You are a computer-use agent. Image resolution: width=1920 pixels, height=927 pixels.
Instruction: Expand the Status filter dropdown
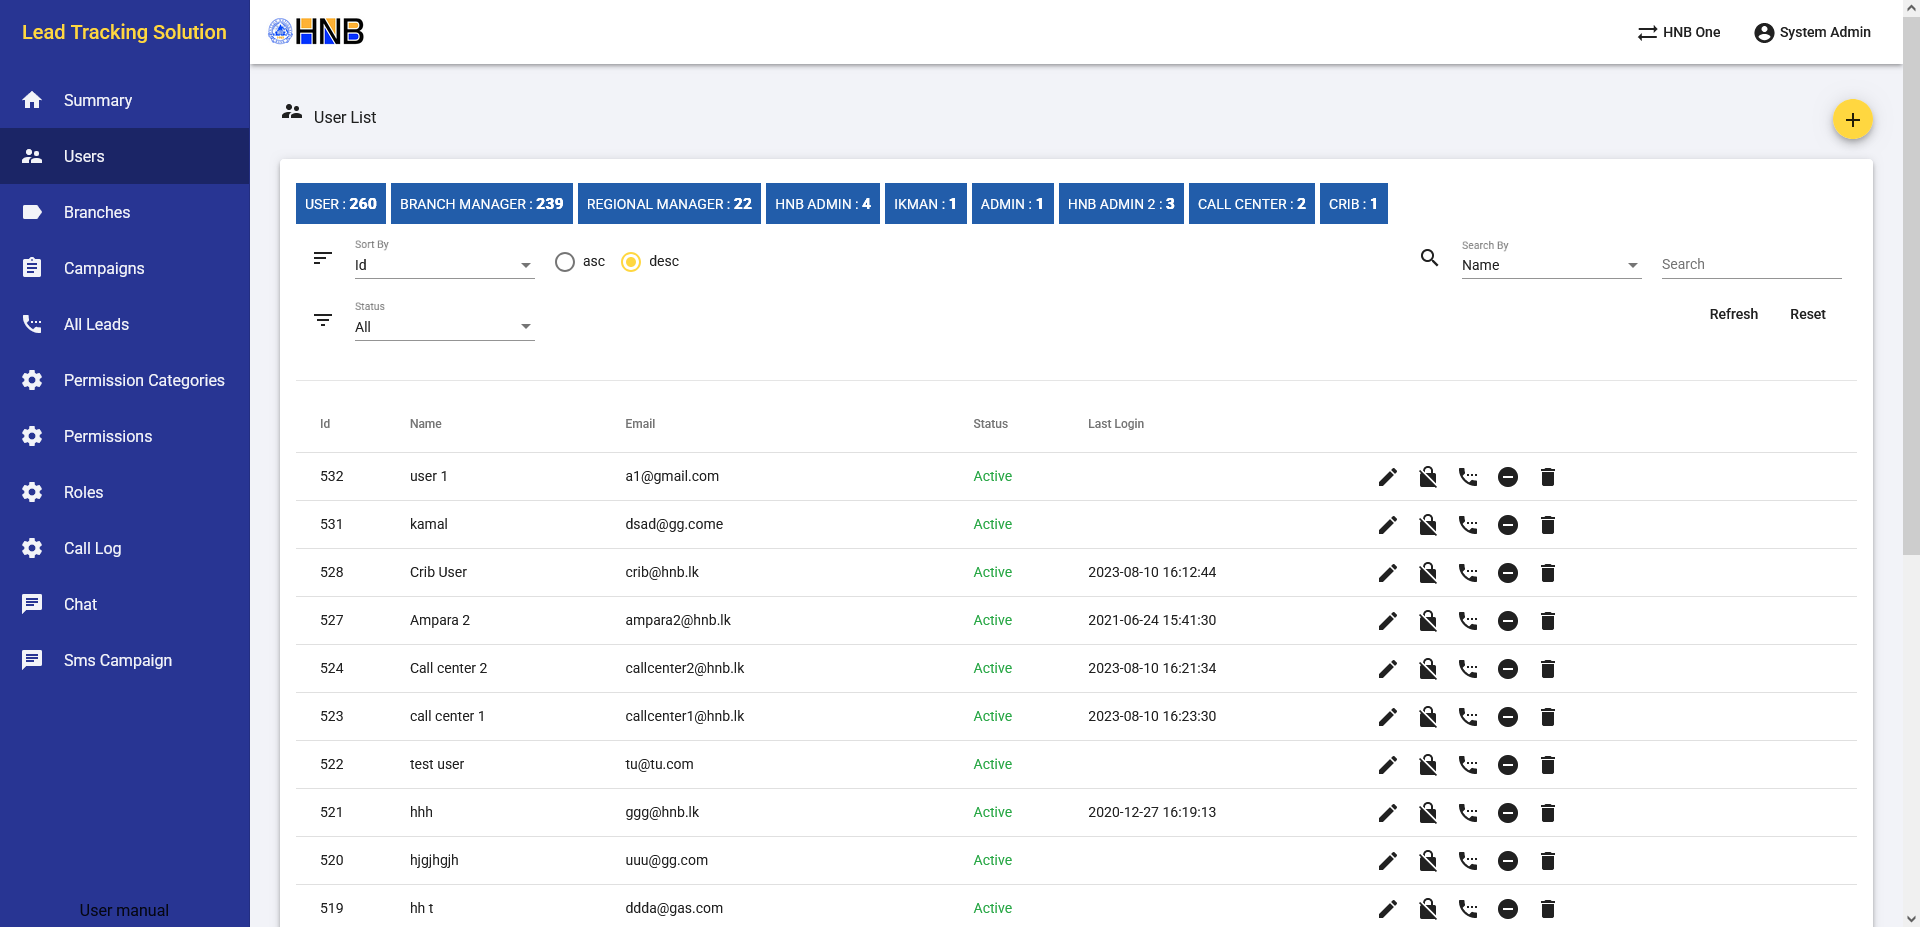pos(444,327)
